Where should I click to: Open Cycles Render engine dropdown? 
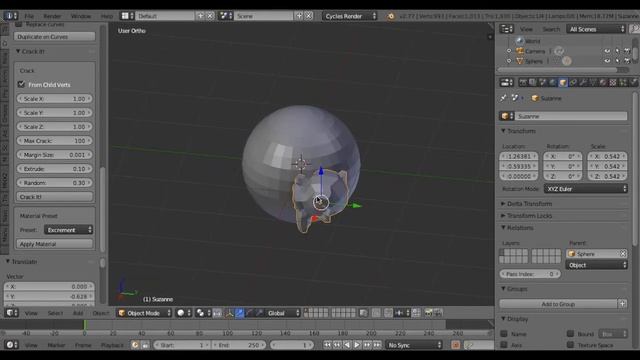(x=350, y=16)
